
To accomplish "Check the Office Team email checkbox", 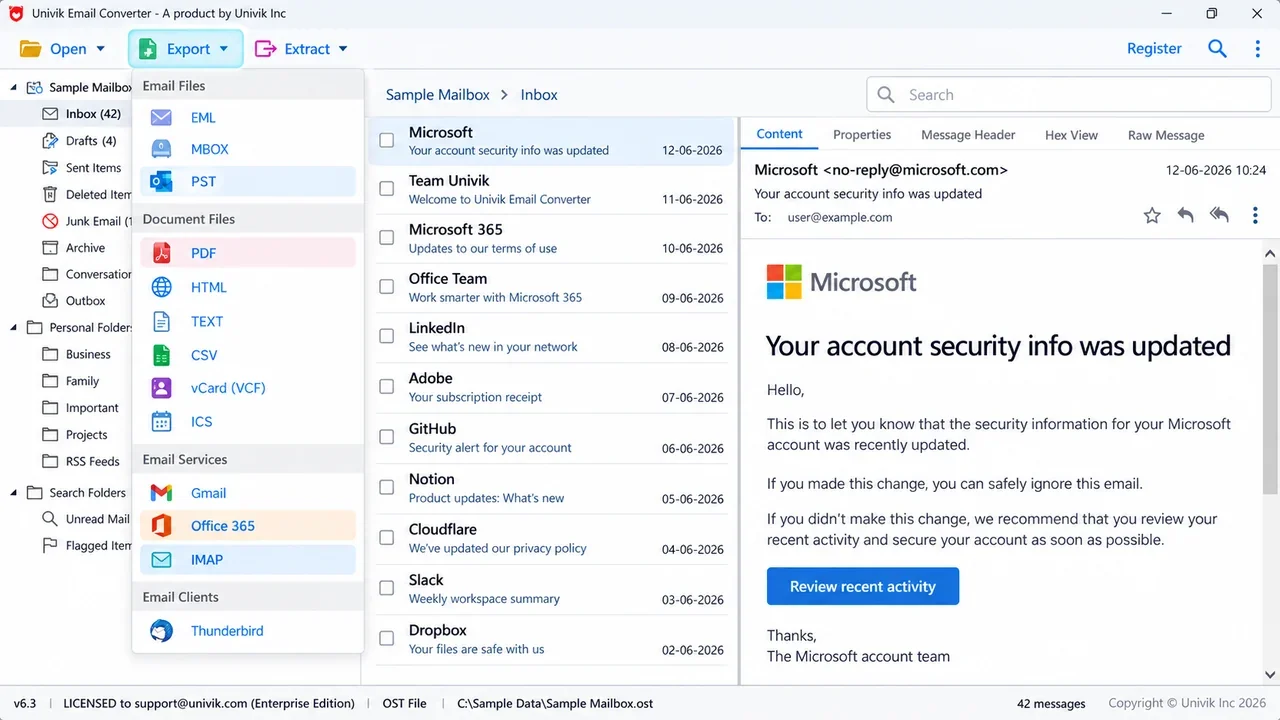I will [386, 286].
